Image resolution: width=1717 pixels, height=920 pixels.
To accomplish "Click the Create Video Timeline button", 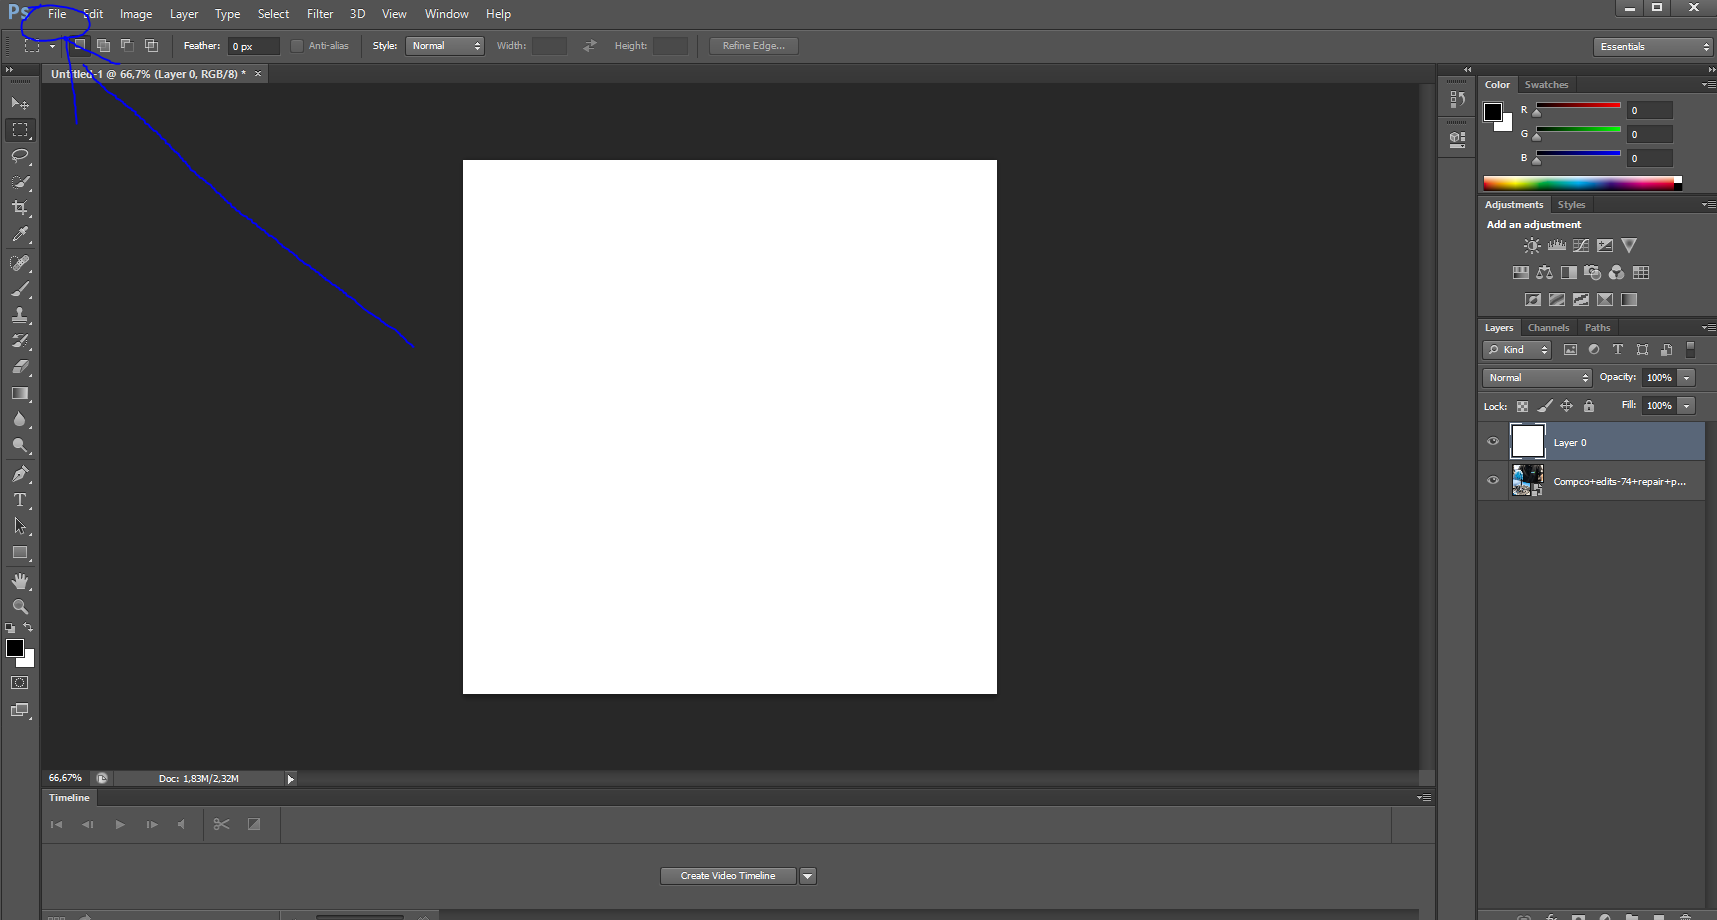I will (x=728, y=876).
